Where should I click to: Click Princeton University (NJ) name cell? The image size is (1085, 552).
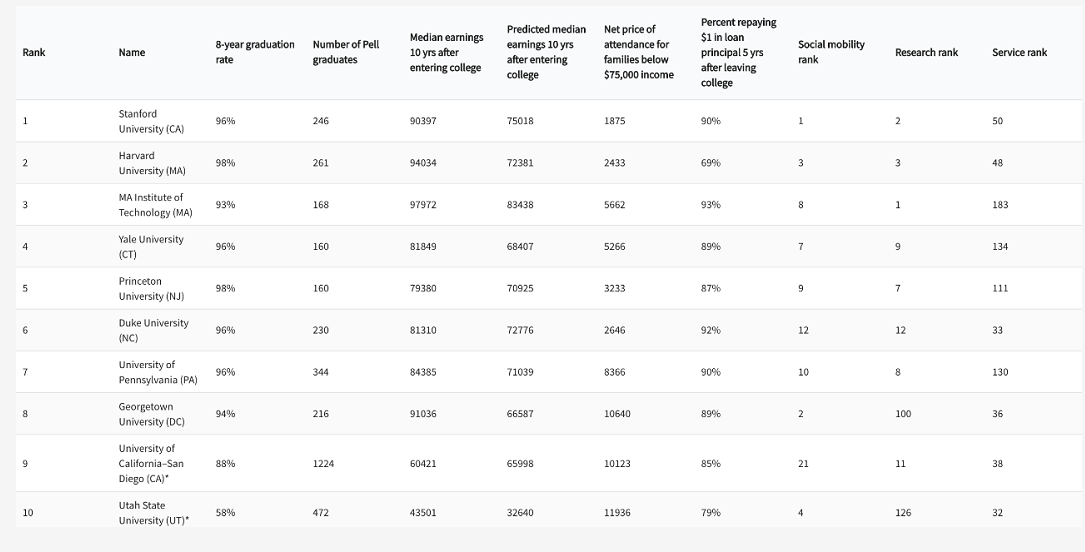pyautogui.click(x=151, y=289)
